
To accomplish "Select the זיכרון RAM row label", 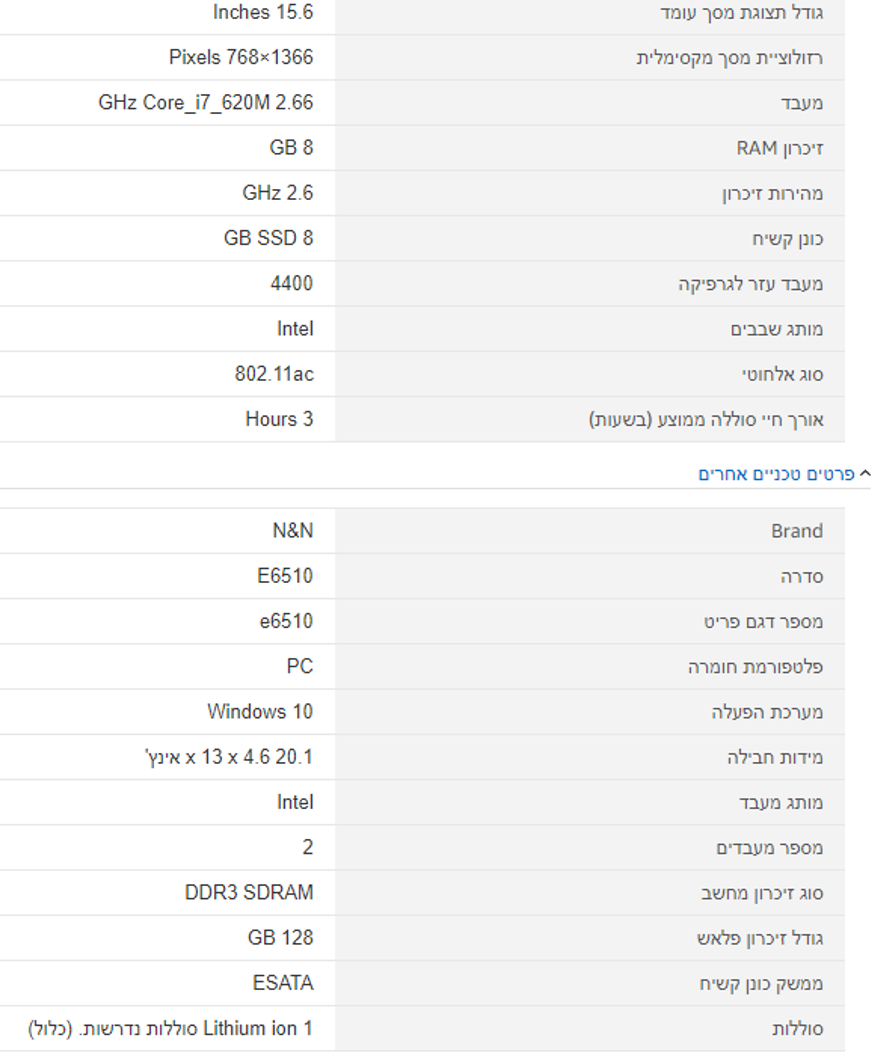I will coord(780,148).
